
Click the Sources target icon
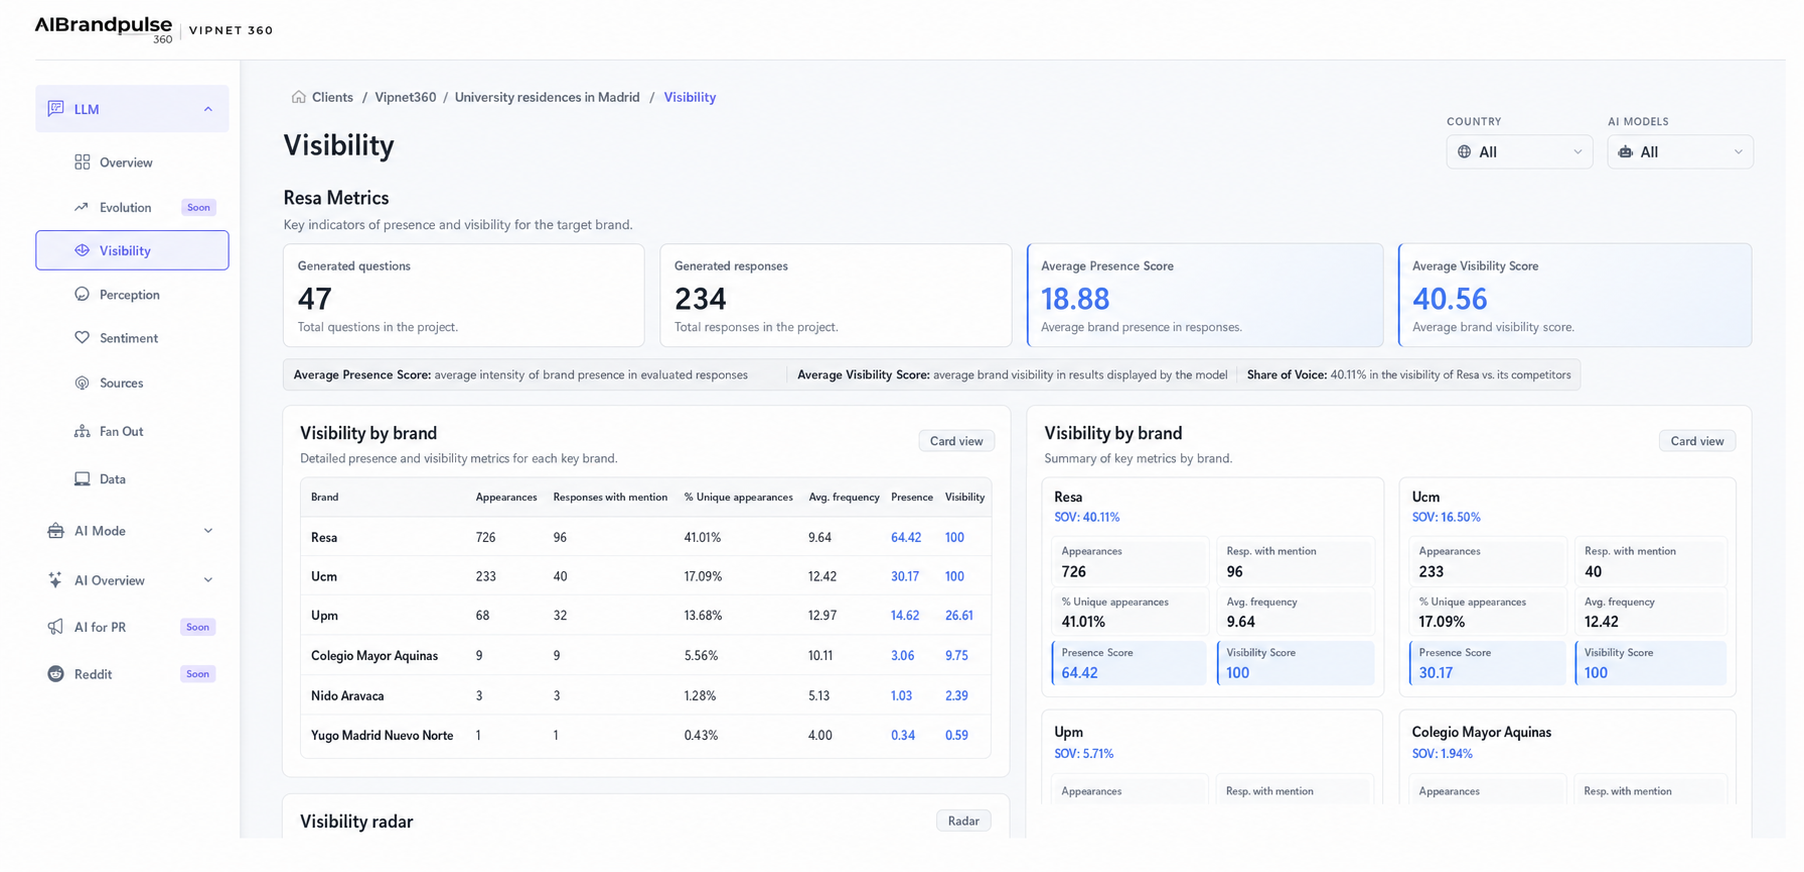[x=82, y=383]
